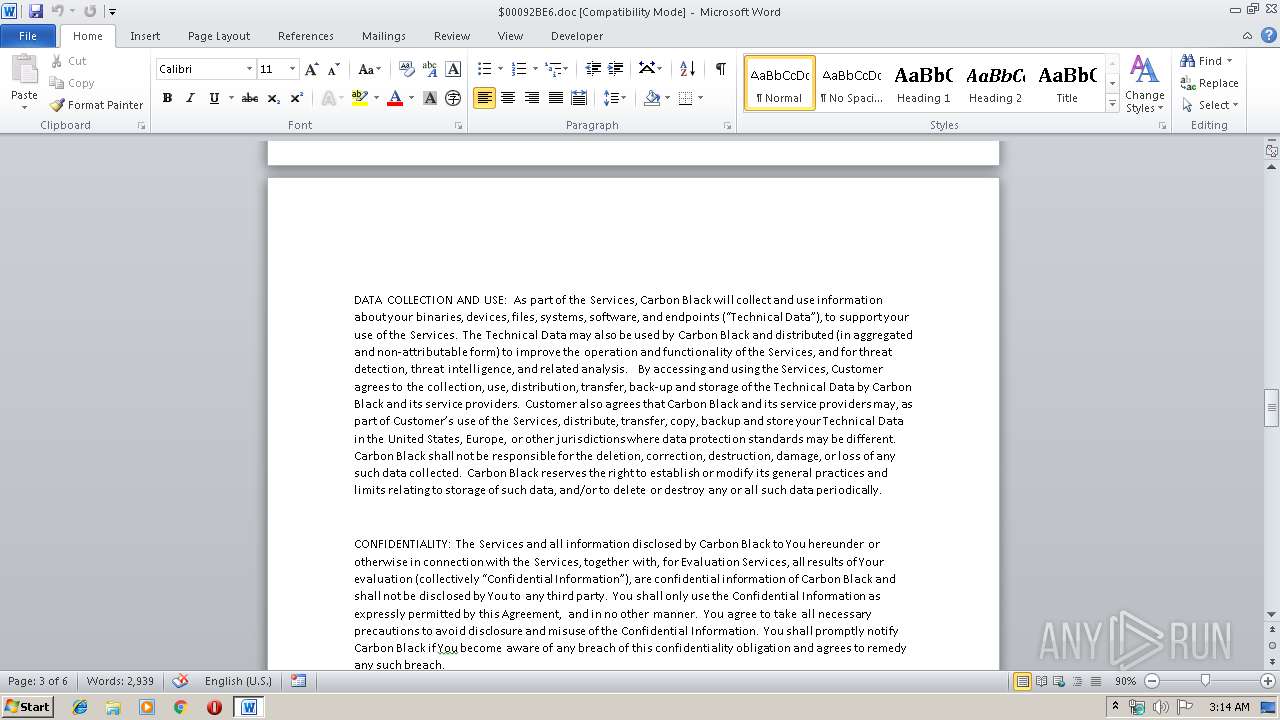Image resolution: width=1280 pixels, height=720 pixels.
Task: Click the font color swatch
Action: coord(395,98)
